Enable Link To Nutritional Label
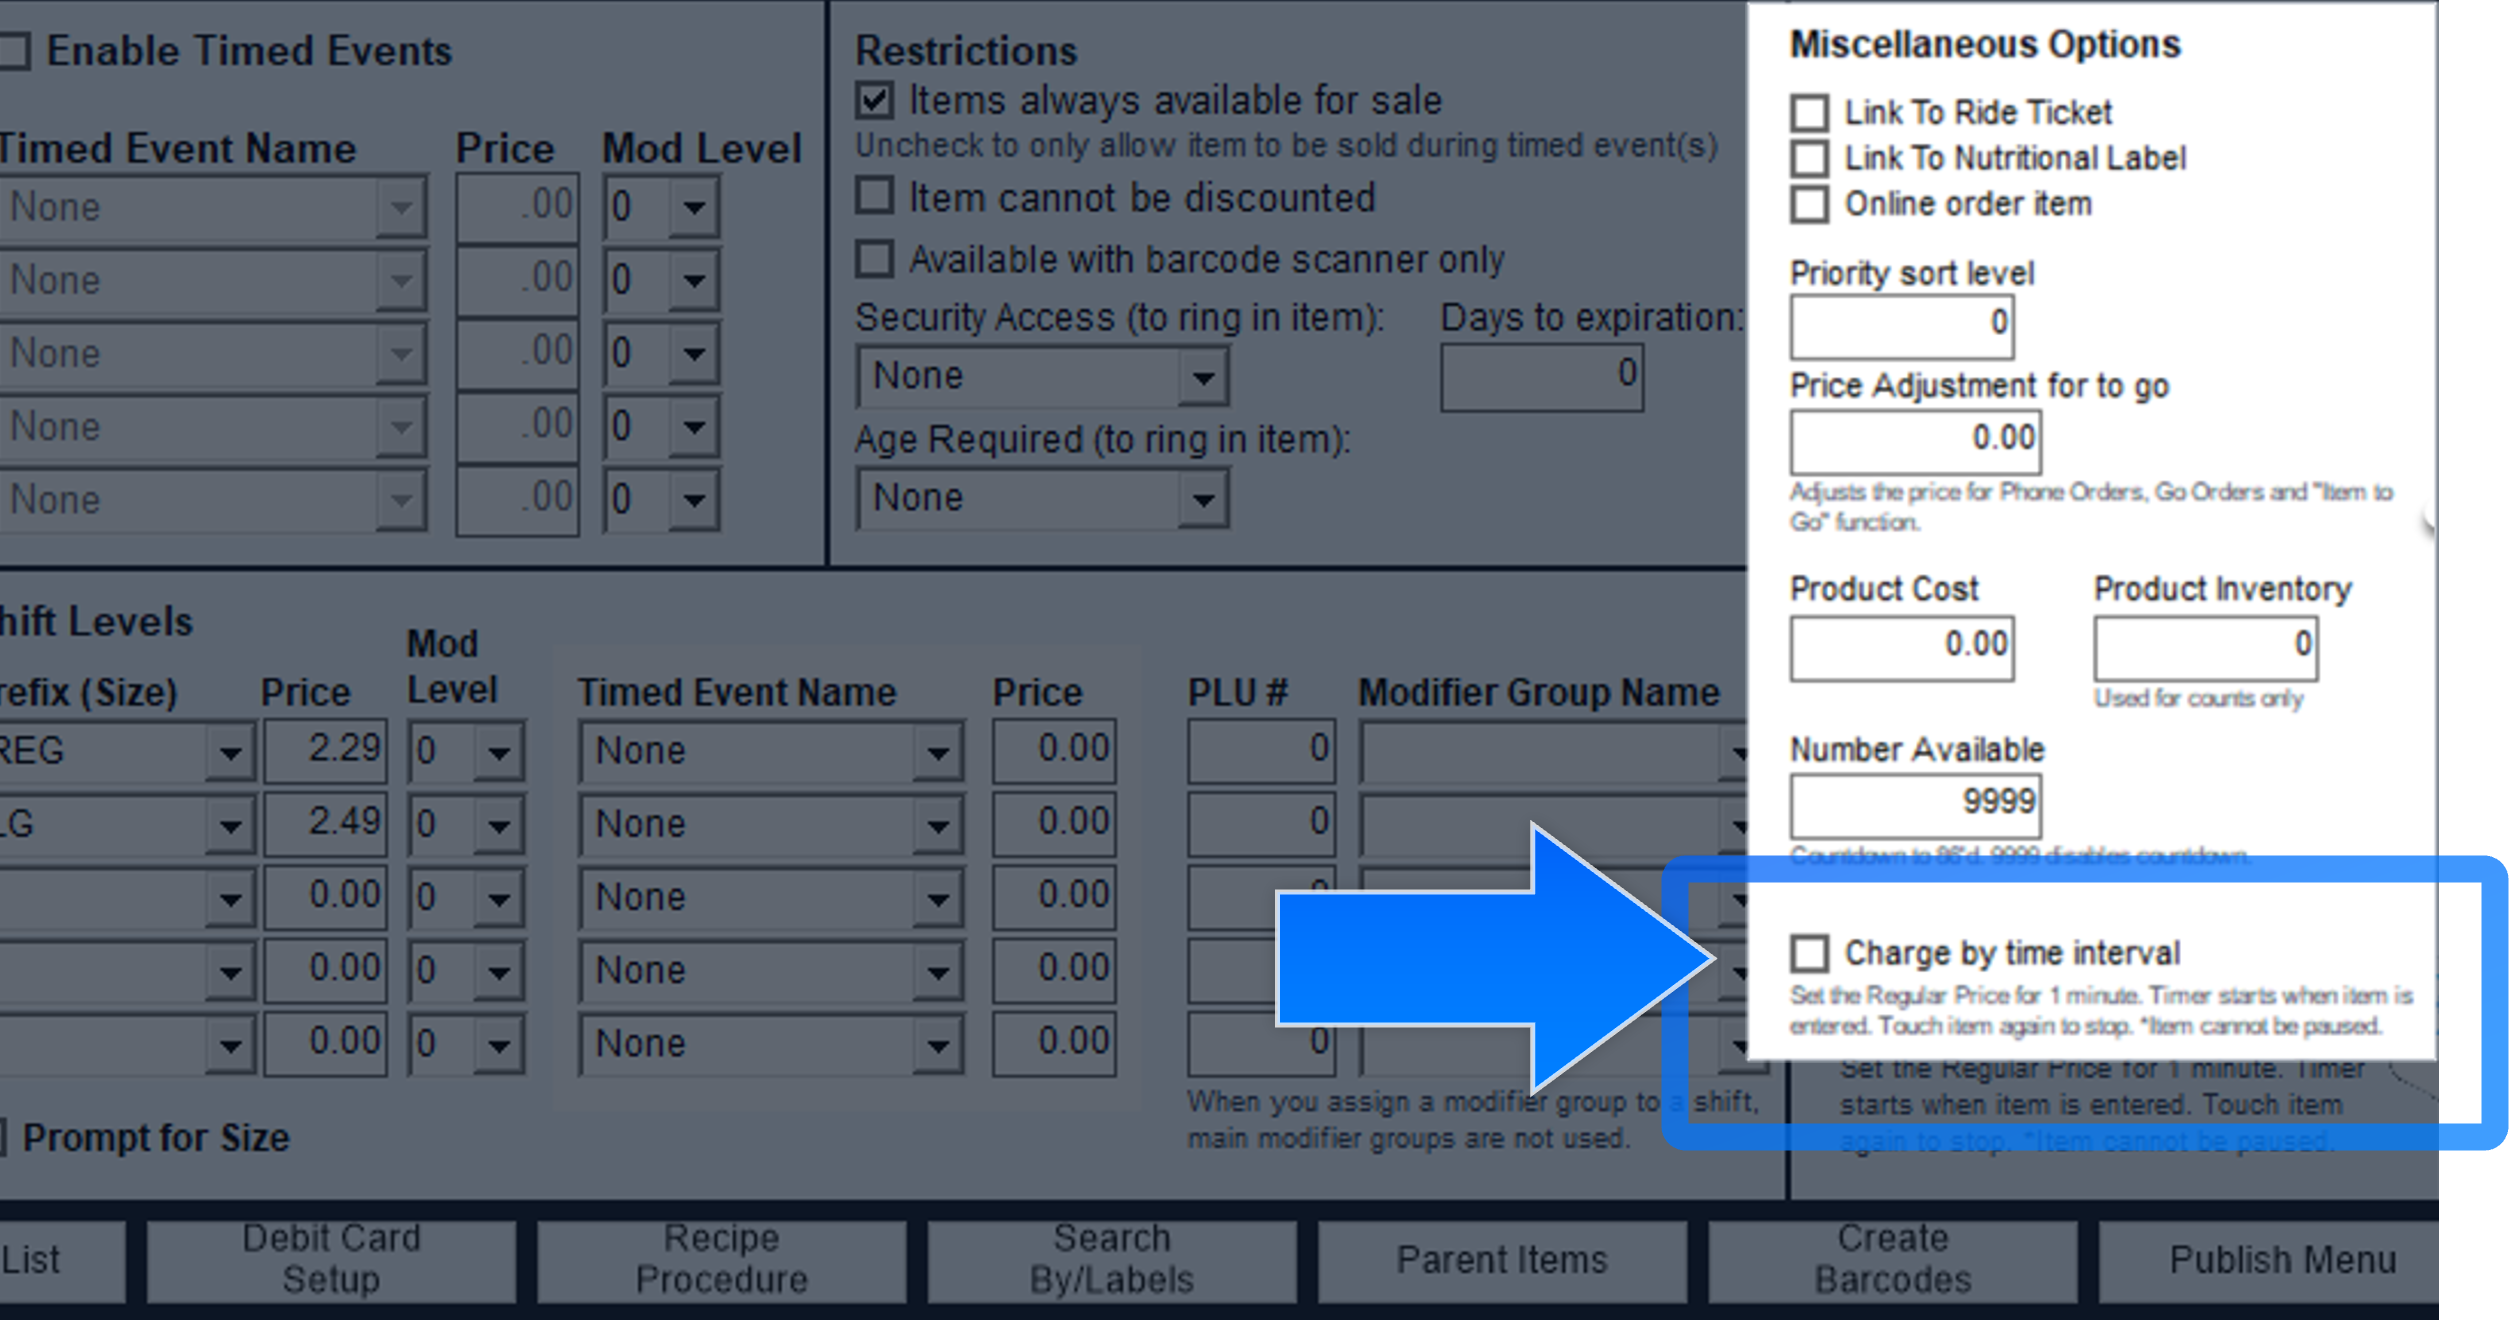This screenshot has height=1320, width=2509. (x=1808, y=158)
